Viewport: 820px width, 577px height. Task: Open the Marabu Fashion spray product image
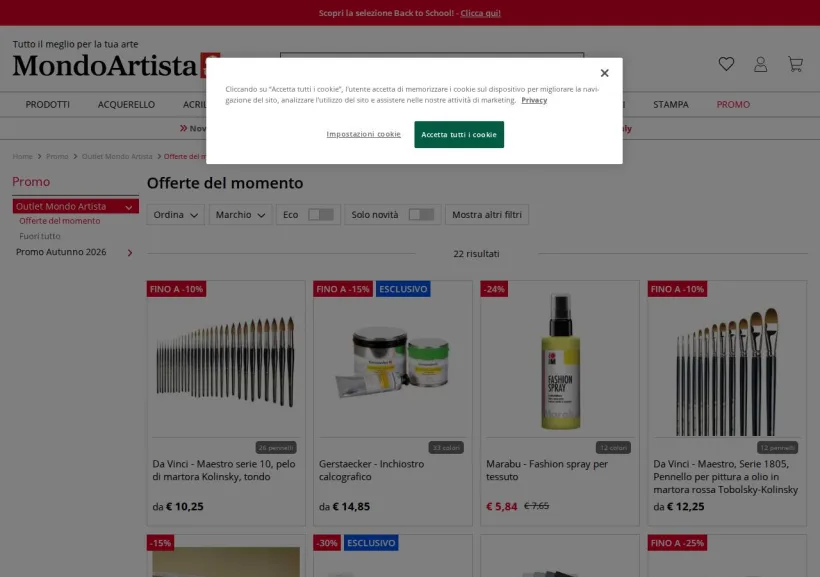tap(560, 362)
